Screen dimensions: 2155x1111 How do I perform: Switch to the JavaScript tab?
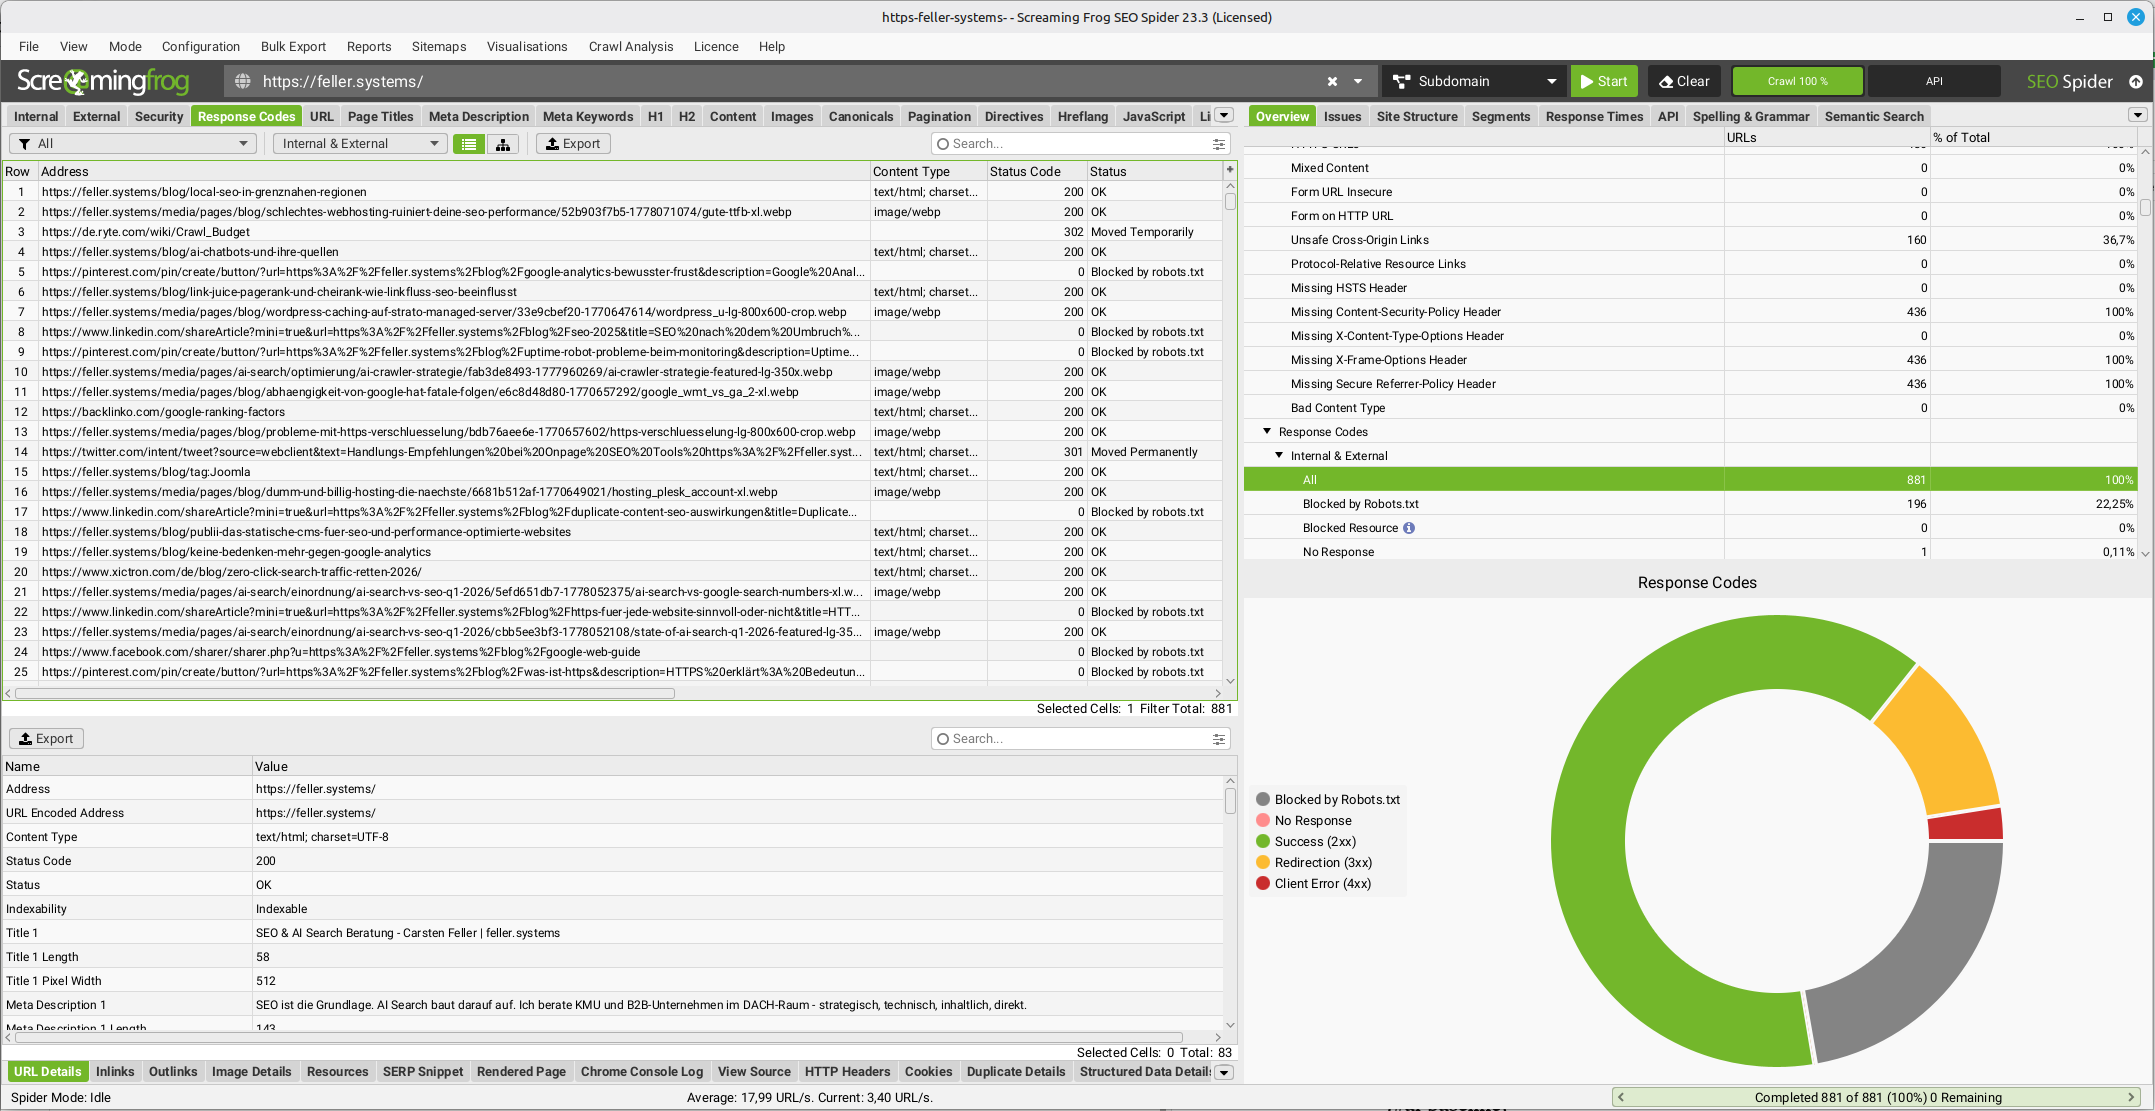[x=1154, y=116]
